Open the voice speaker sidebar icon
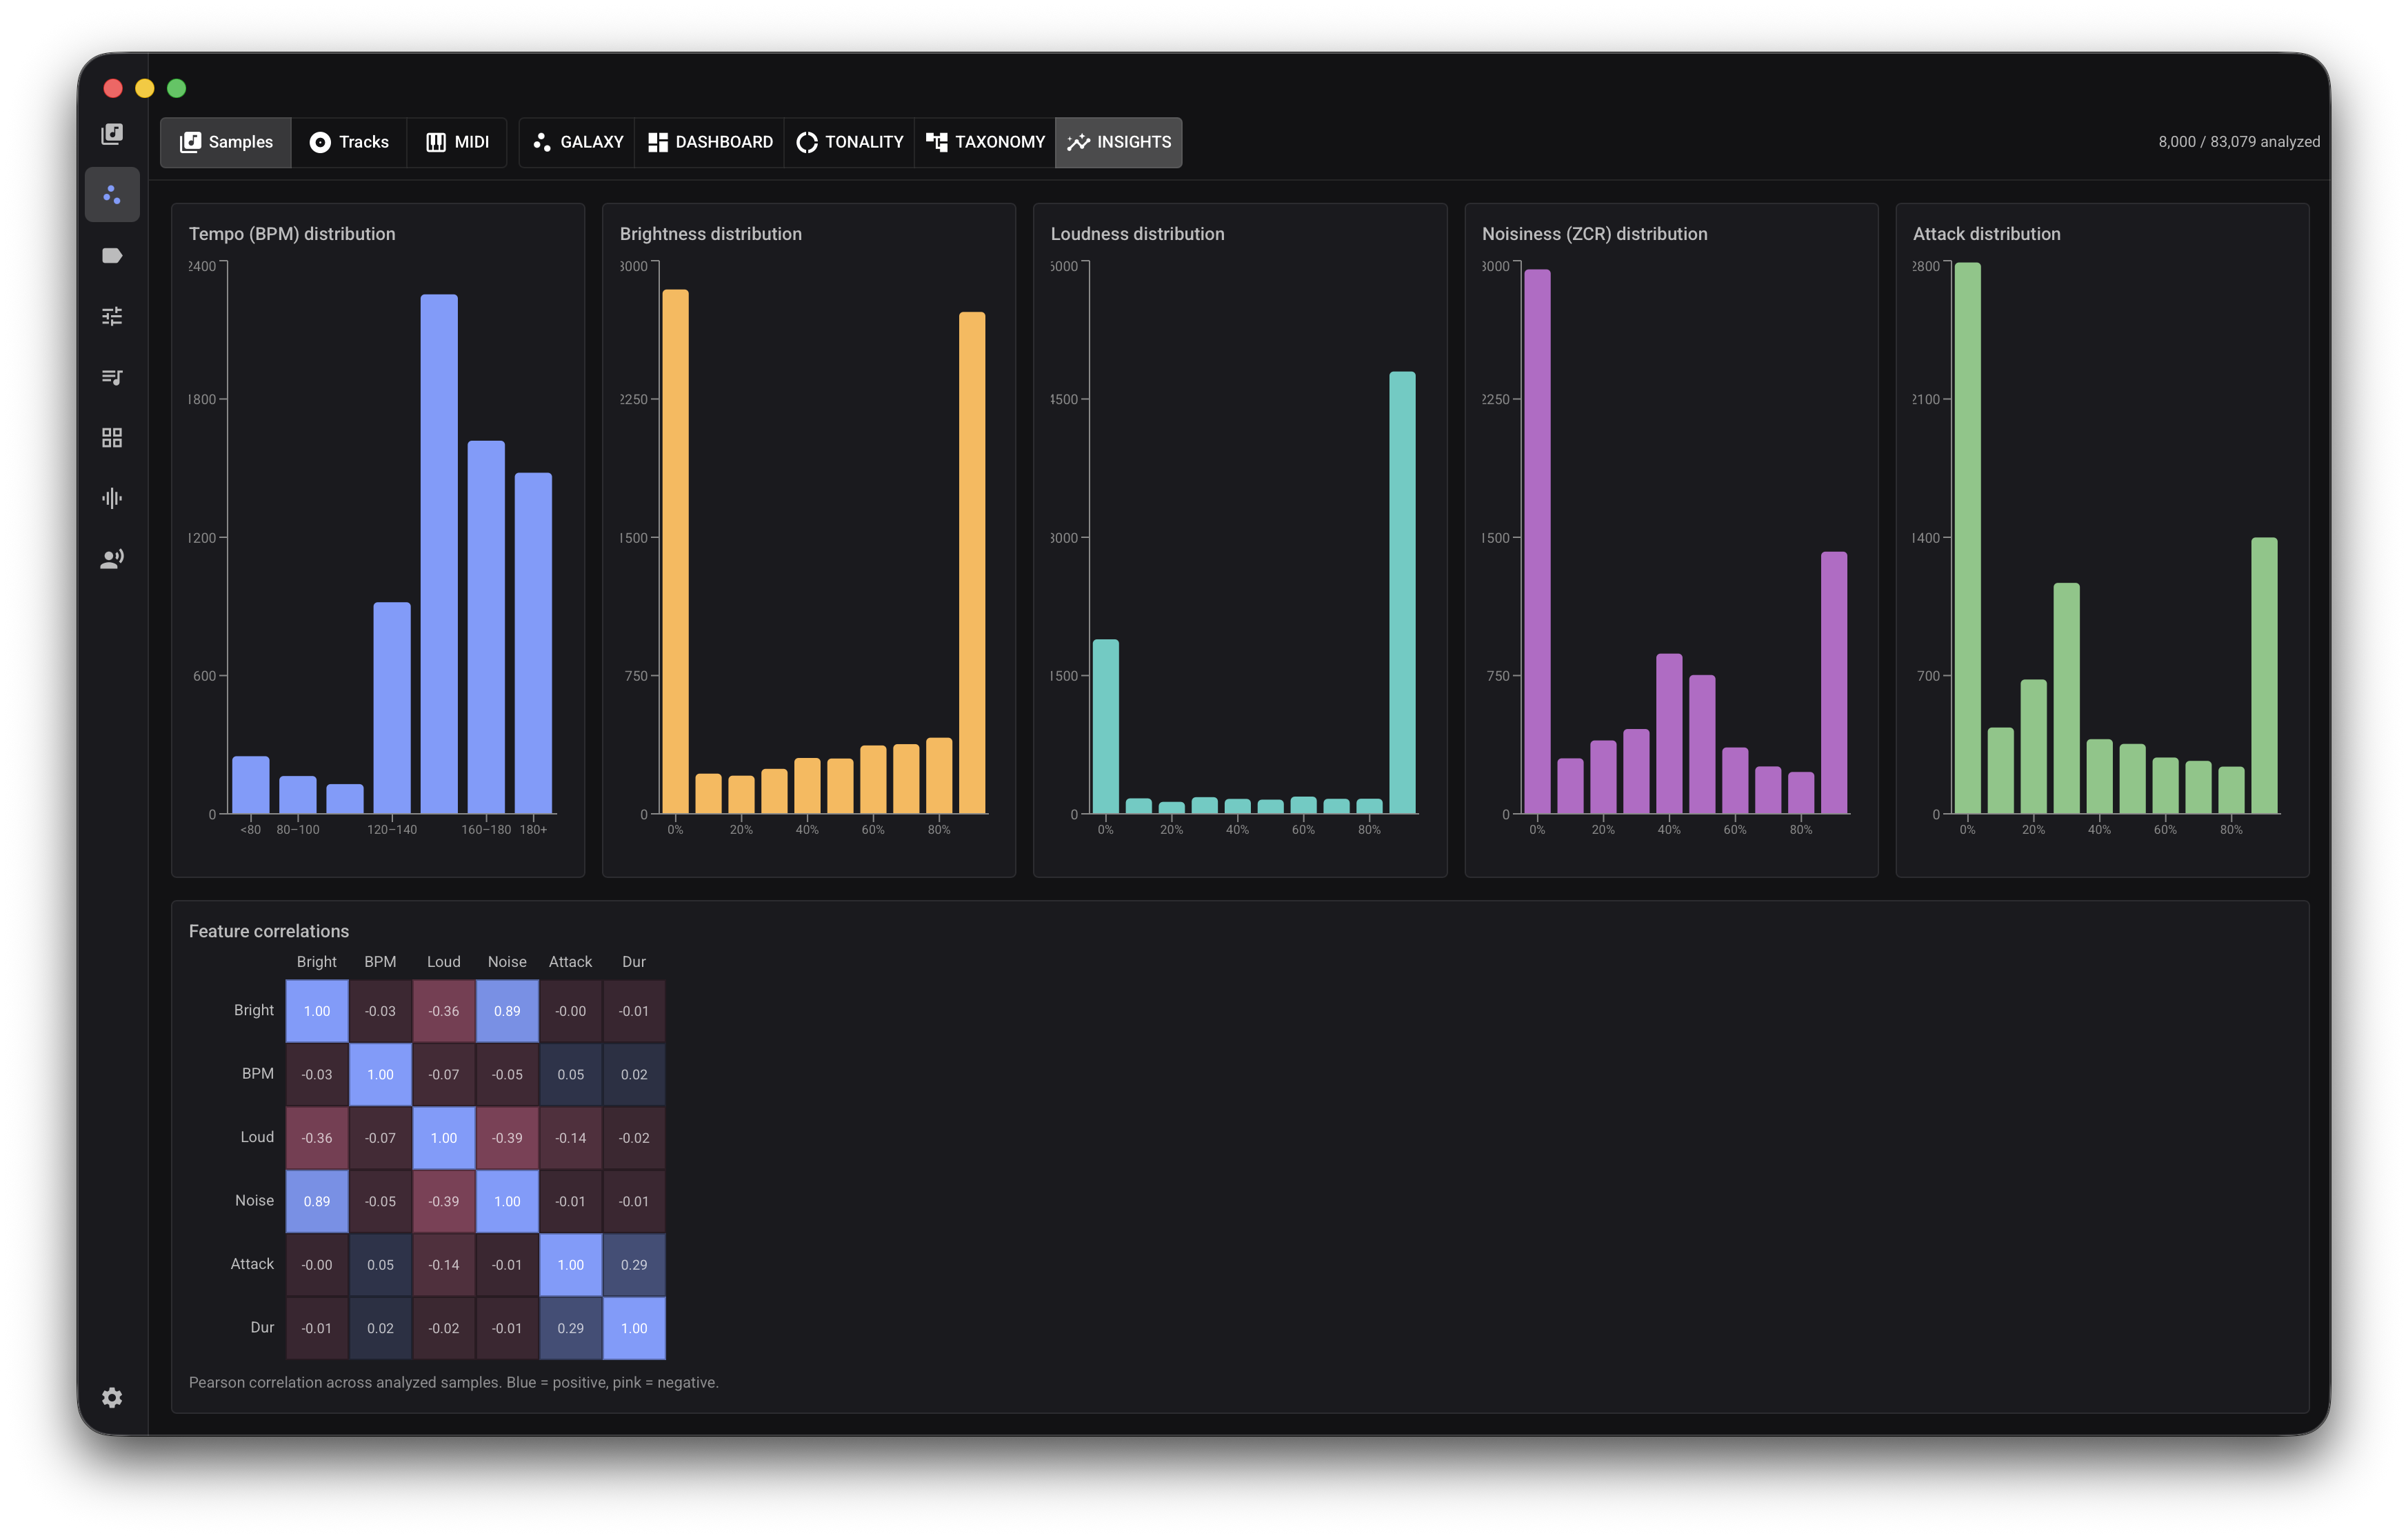 (x=112, y=559)
